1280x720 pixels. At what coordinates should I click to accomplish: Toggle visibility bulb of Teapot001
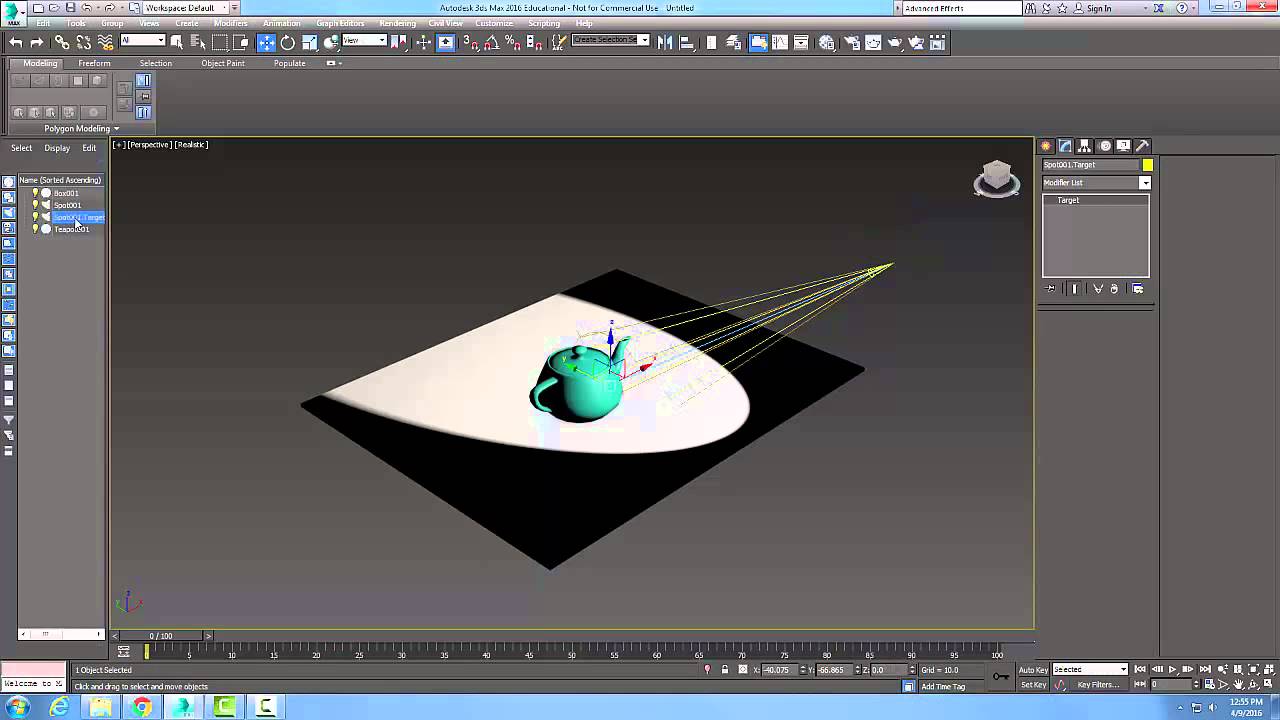point(35,229)
